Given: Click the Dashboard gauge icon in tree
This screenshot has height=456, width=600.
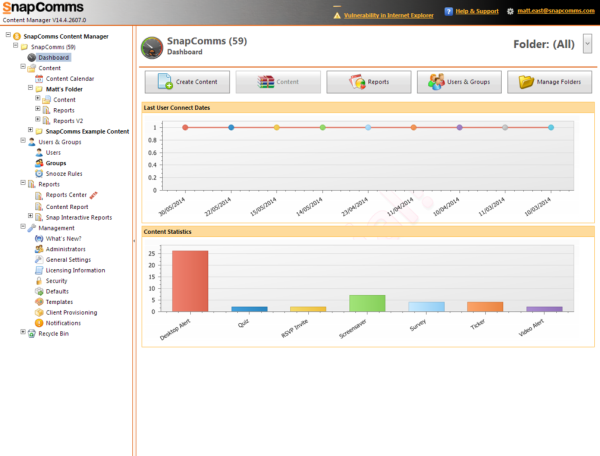Looking at the screenshot, I should [x=32, y=57].
